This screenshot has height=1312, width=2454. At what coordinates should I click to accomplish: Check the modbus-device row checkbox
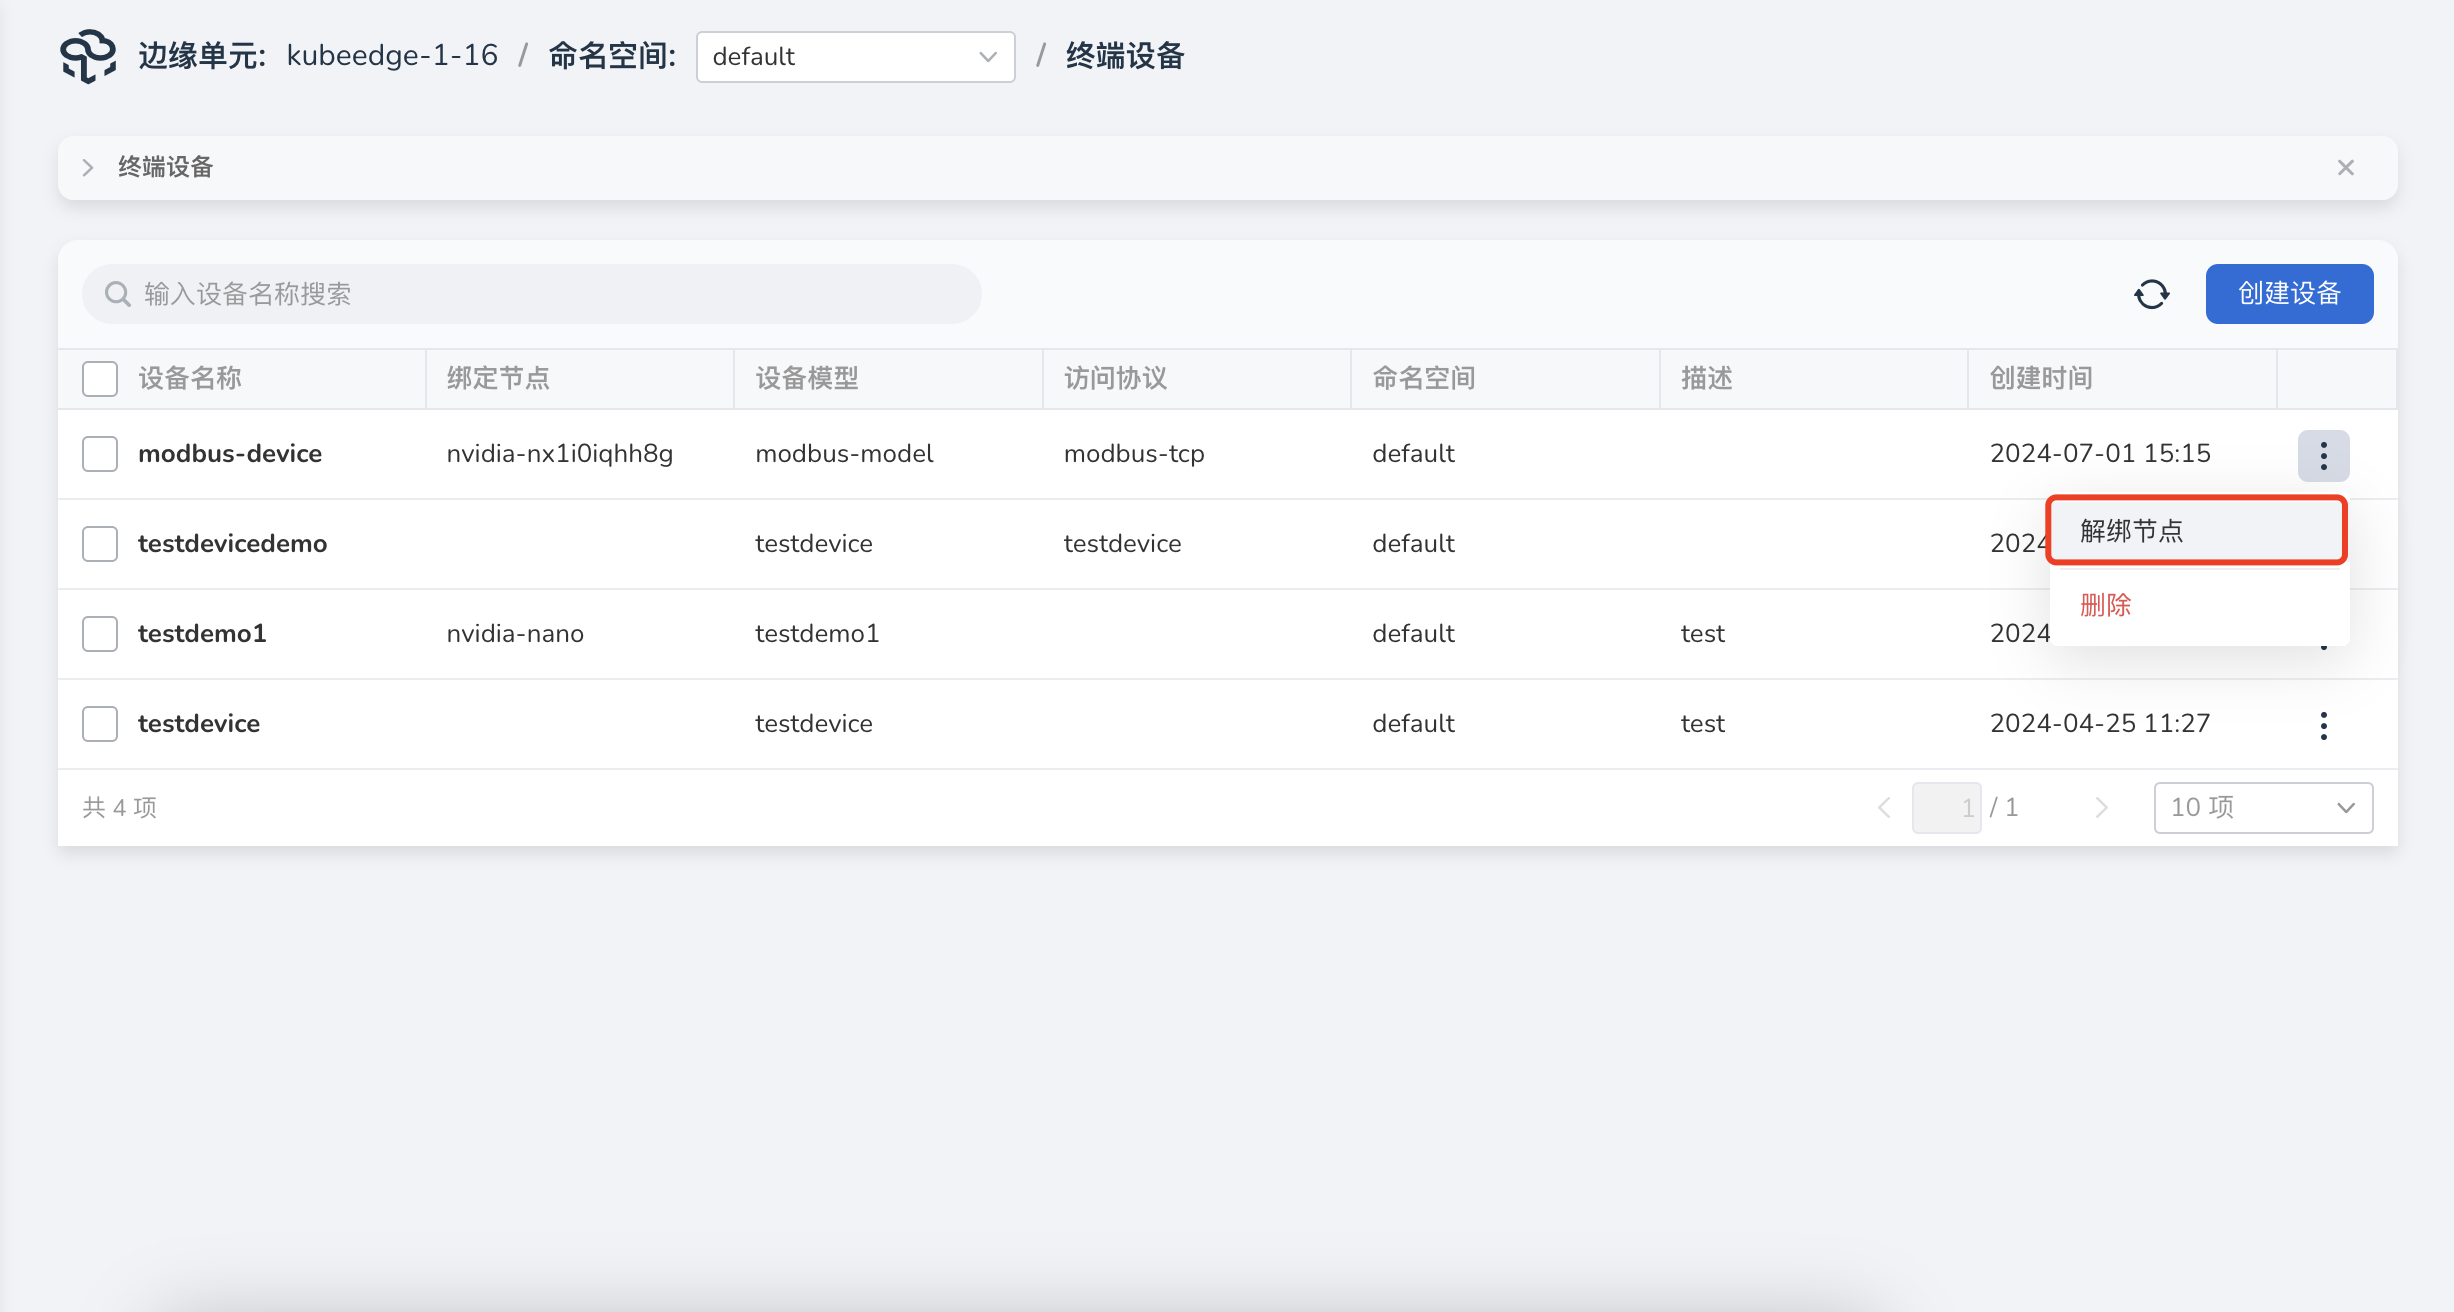point(100,454)
